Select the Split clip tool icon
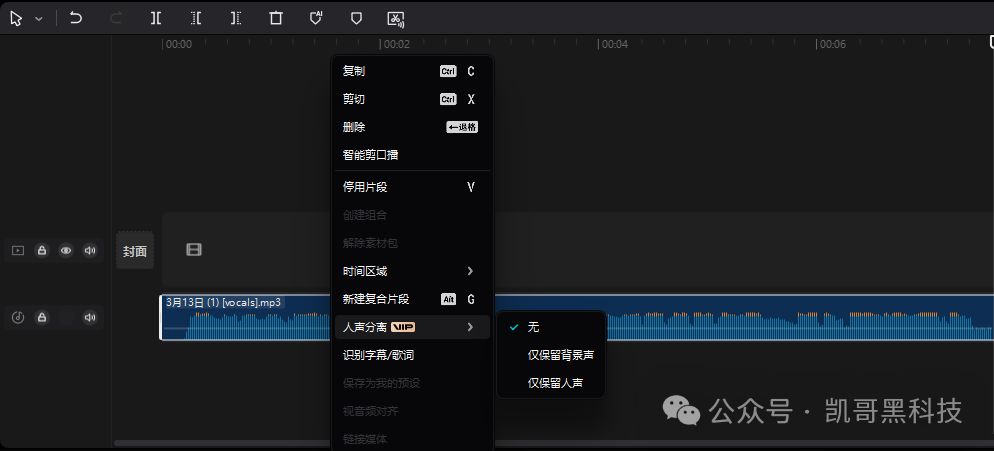The width and height of the screenshot is (994, 451). (x=156, y=18)
